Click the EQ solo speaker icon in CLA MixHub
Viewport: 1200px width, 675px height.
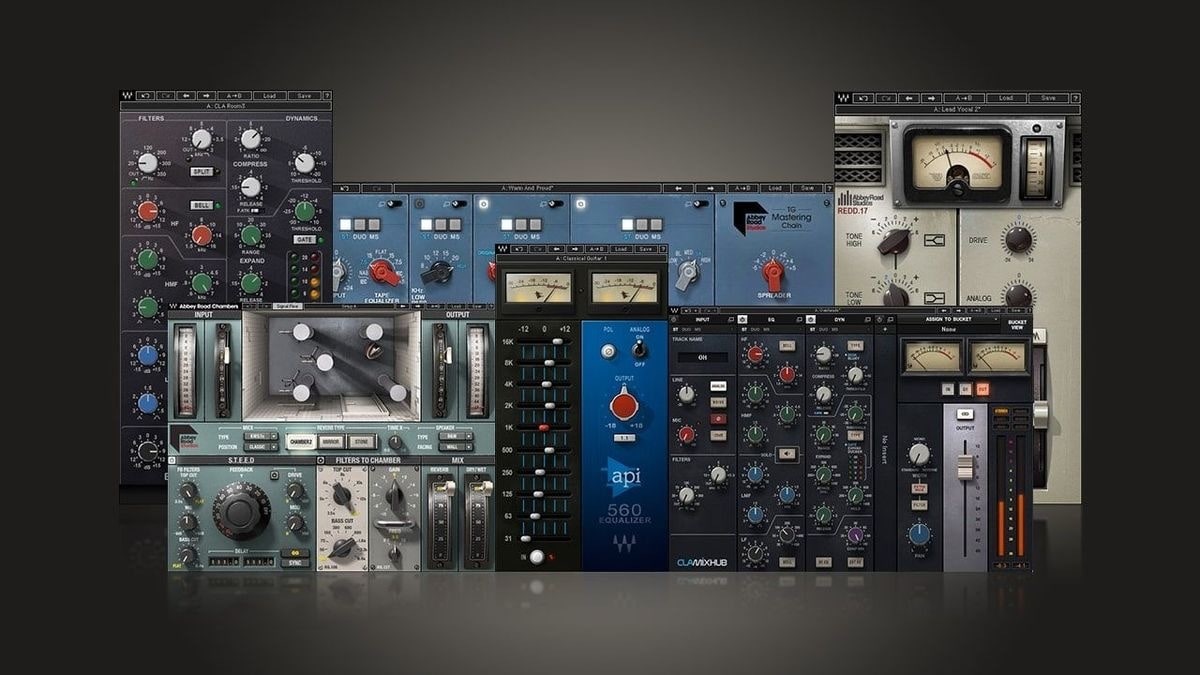point(787,453)
